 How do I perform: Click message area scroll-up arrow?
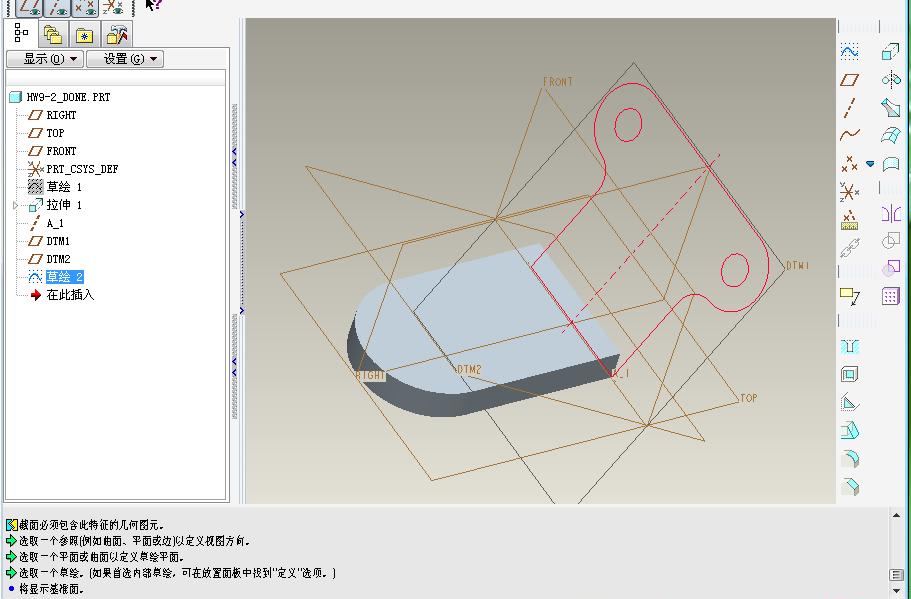click(896, 516)
